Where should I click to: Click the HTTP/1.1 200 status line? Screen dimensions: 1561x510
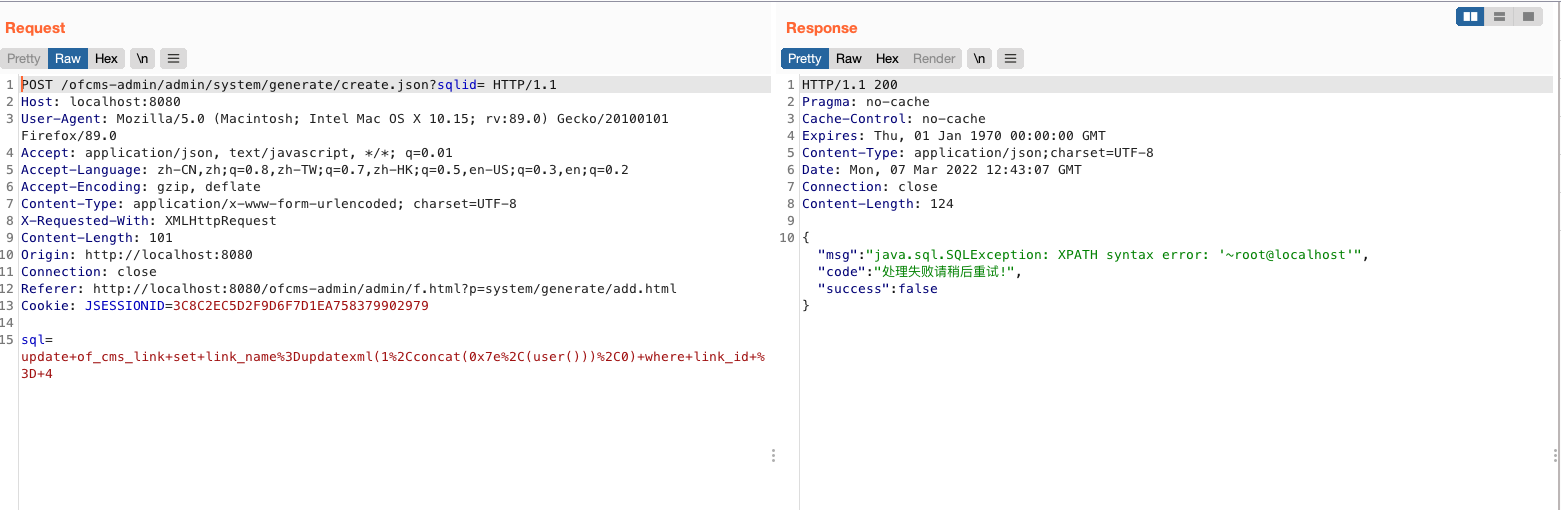(850, 85)
